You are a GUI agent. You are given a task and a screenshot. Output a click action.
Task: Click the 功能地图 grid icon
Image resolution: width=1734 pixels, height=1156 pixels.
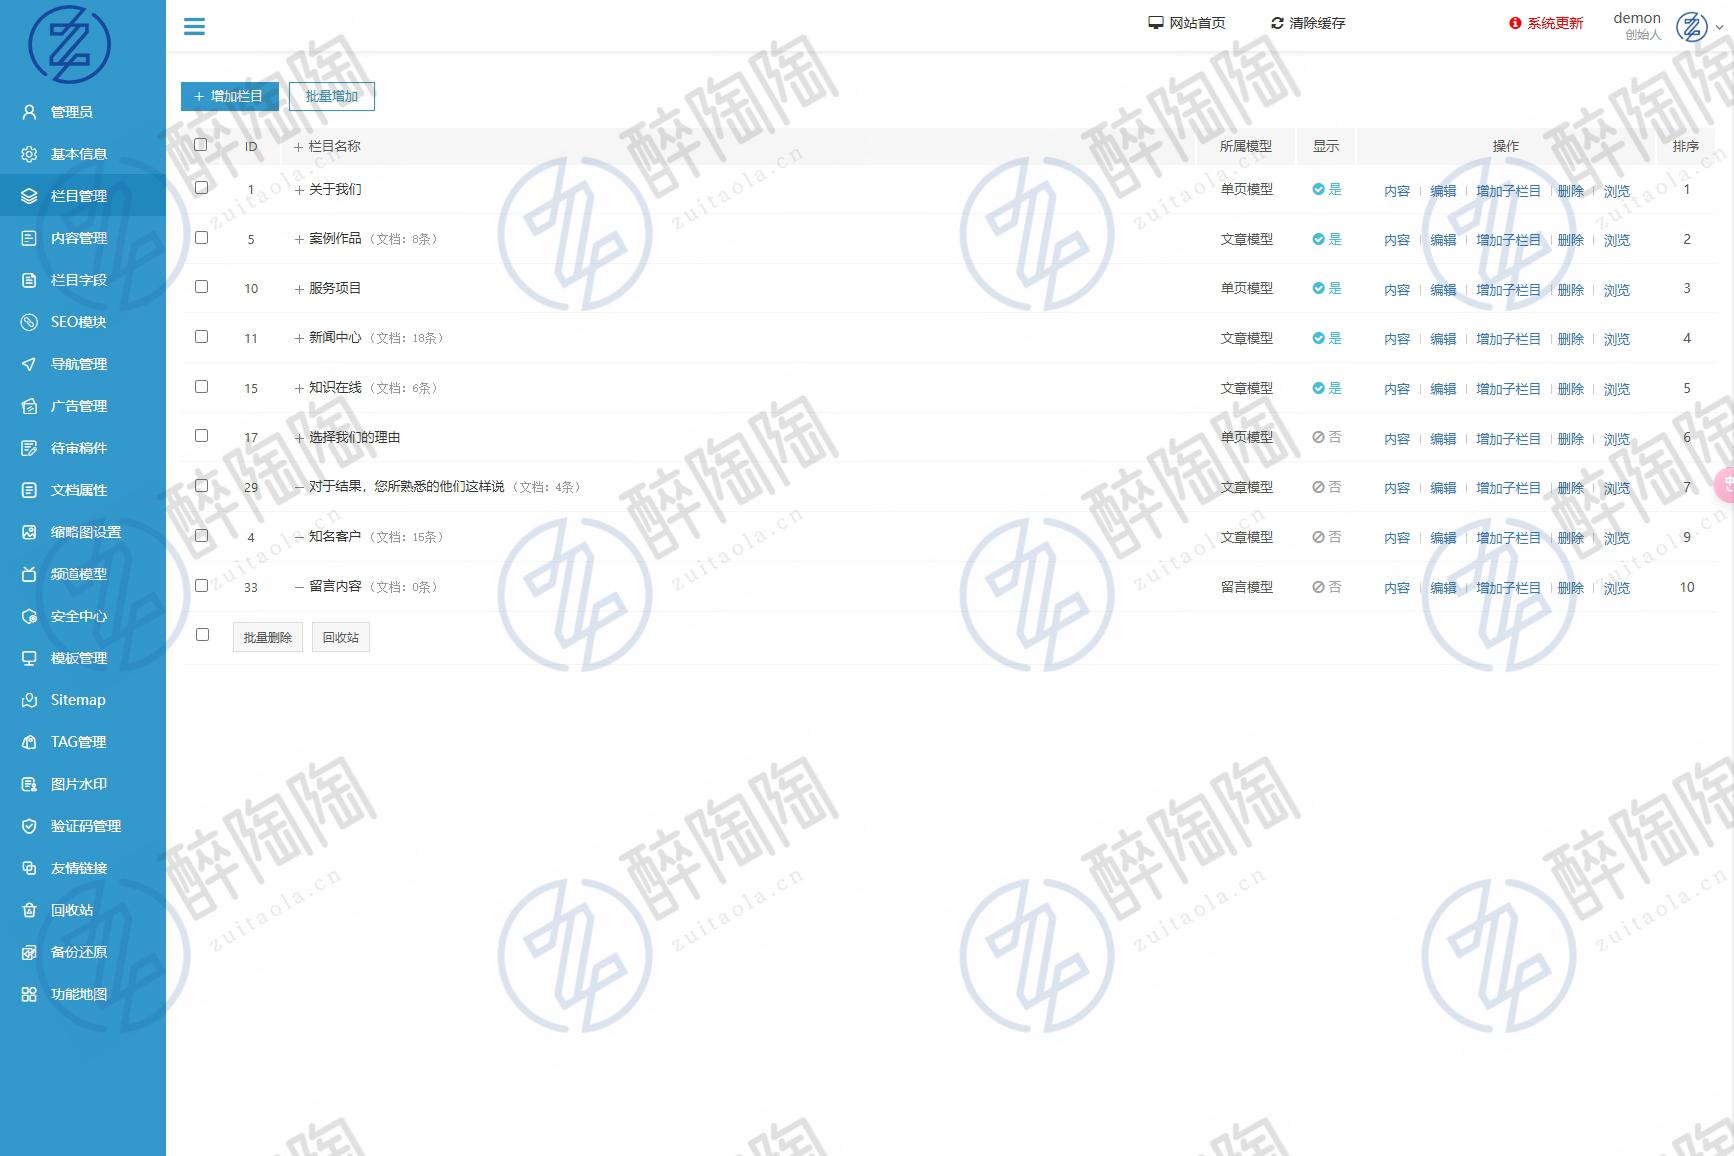coord(29,994)
